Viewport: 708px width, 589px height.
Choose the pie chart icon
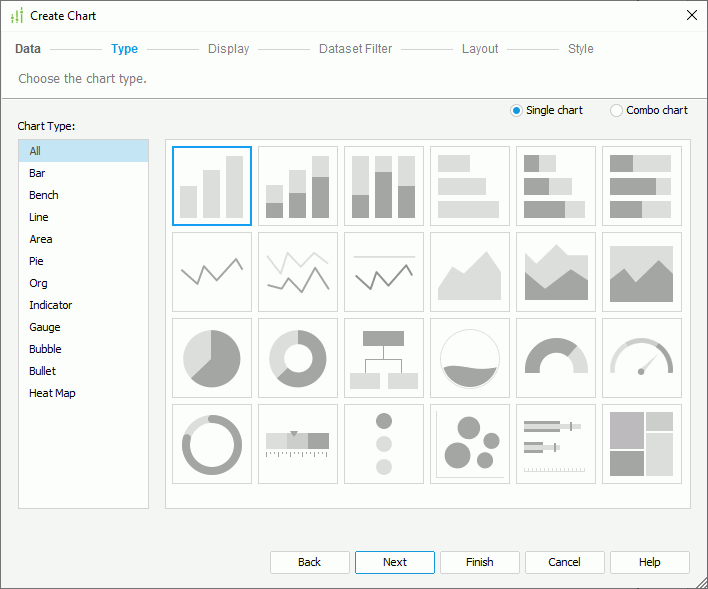[211, 358]
